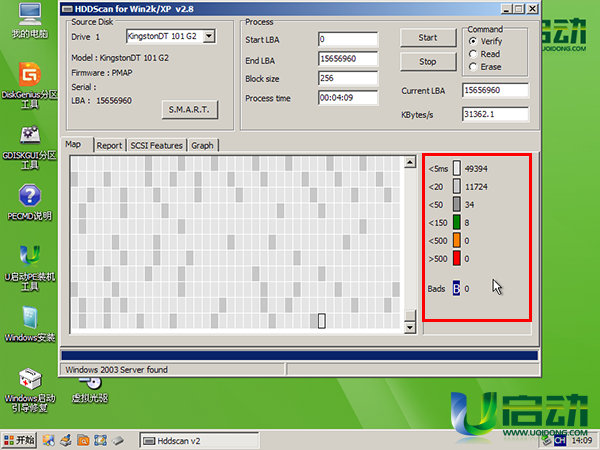Click the Firmware : PMAP text
The image size is (600, 450).
[102, 73]
